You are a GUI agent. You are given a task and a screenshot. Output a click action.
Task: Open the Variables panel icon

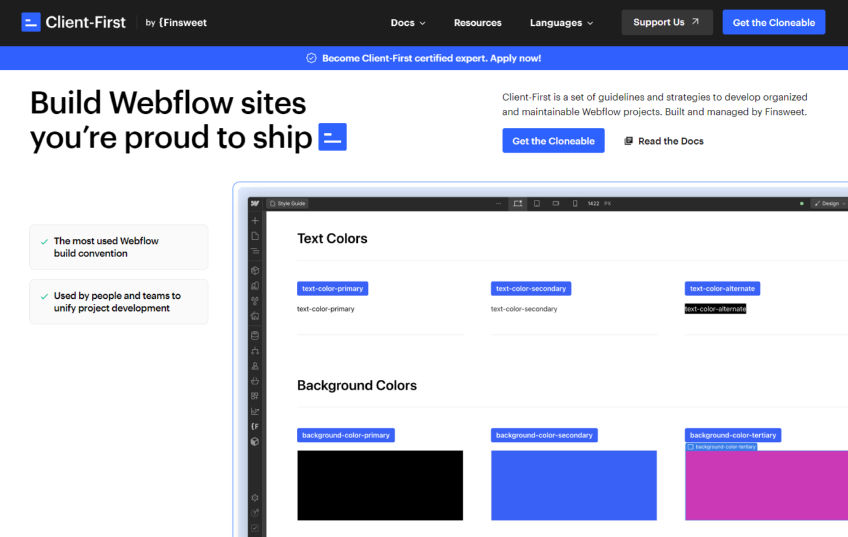point(255,286)
